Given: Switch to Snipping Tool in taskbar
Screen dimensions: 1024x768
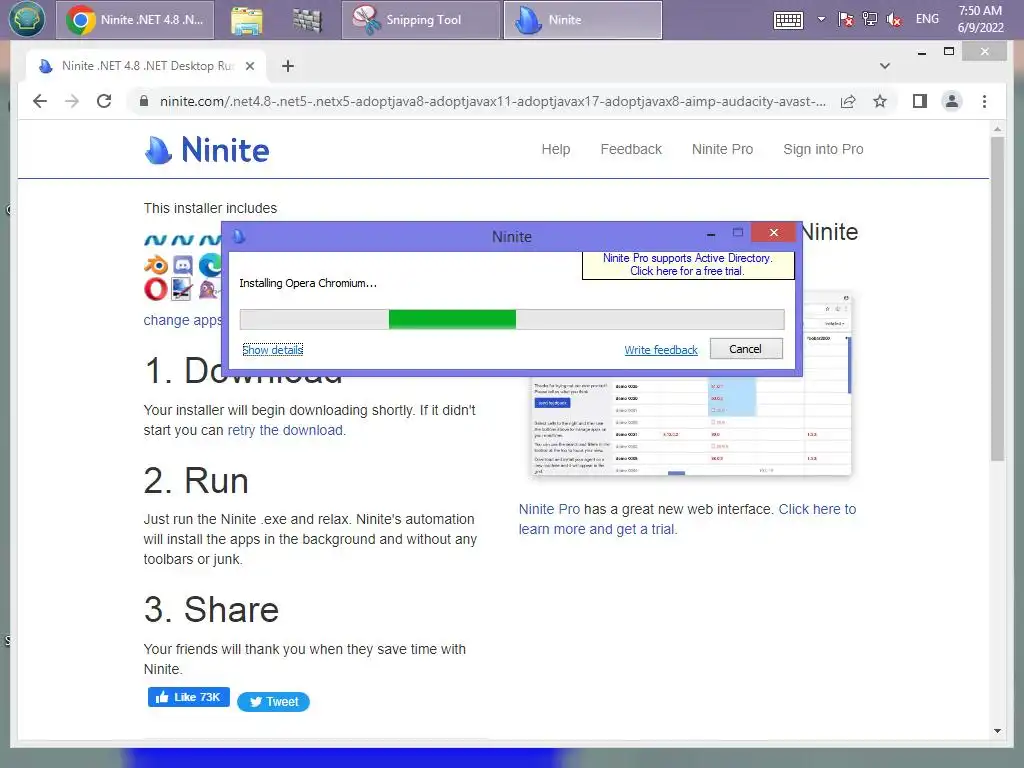Looking at the screenshot, I should point(421,20).
